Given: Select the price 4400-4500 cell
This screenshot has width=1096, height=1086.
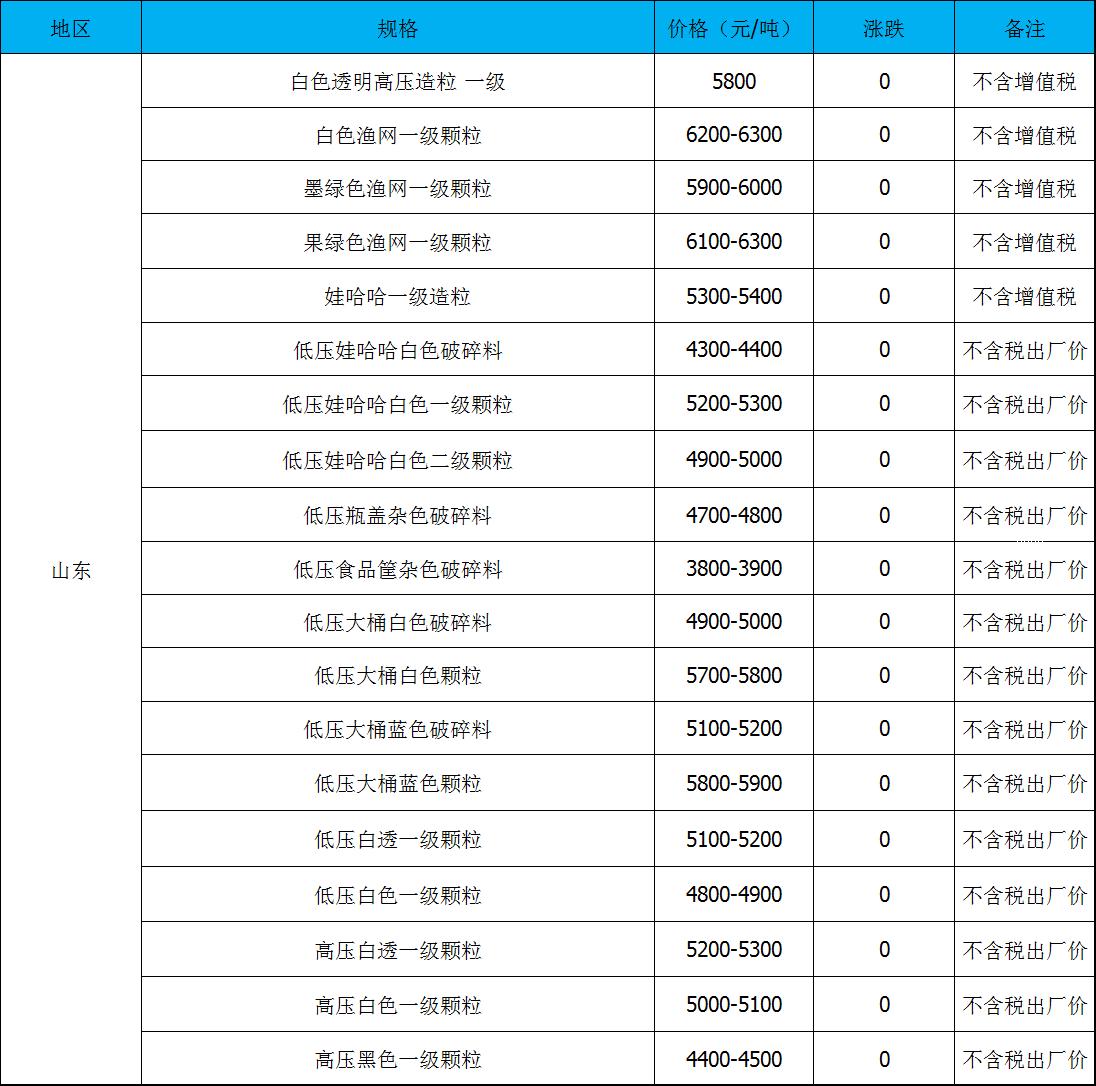Looking at the screenshot, I should (x=733, y=1059).
